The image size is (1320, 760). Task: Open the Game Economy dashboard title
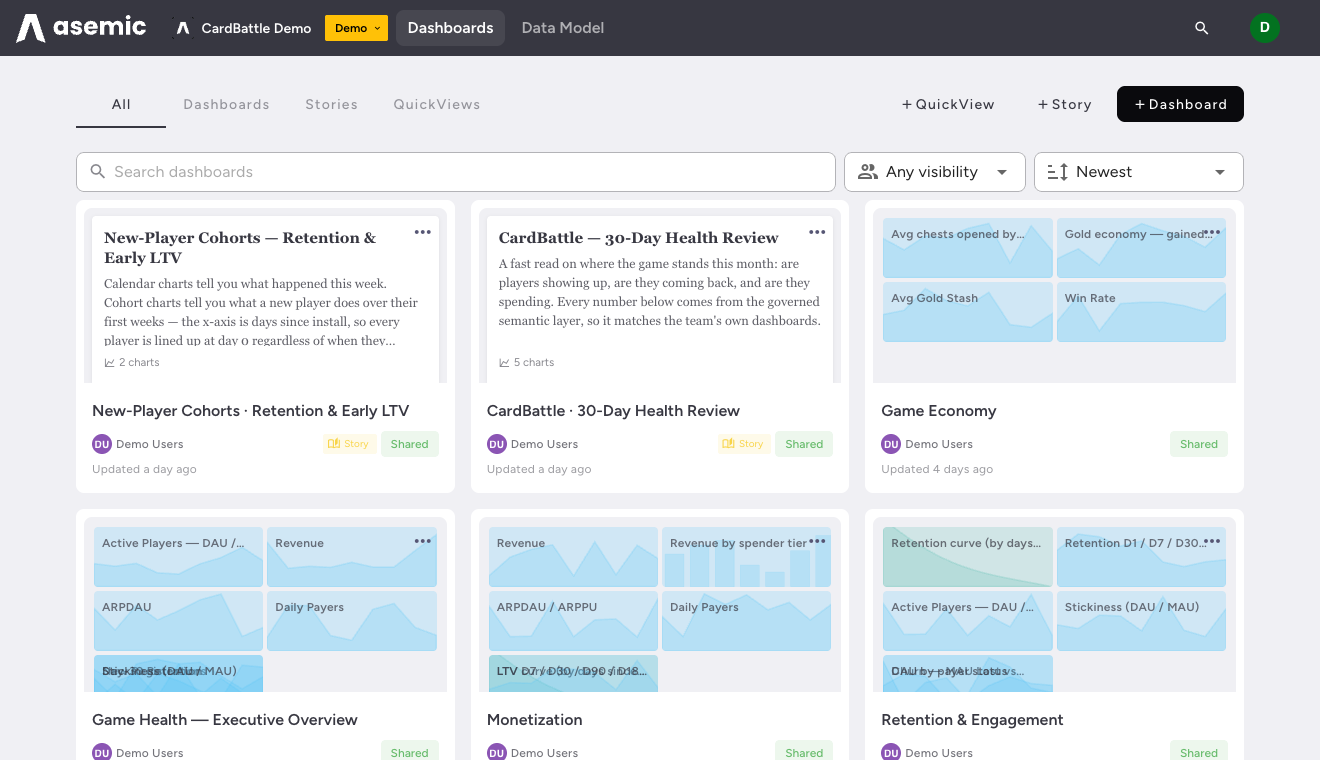point(939,411)
